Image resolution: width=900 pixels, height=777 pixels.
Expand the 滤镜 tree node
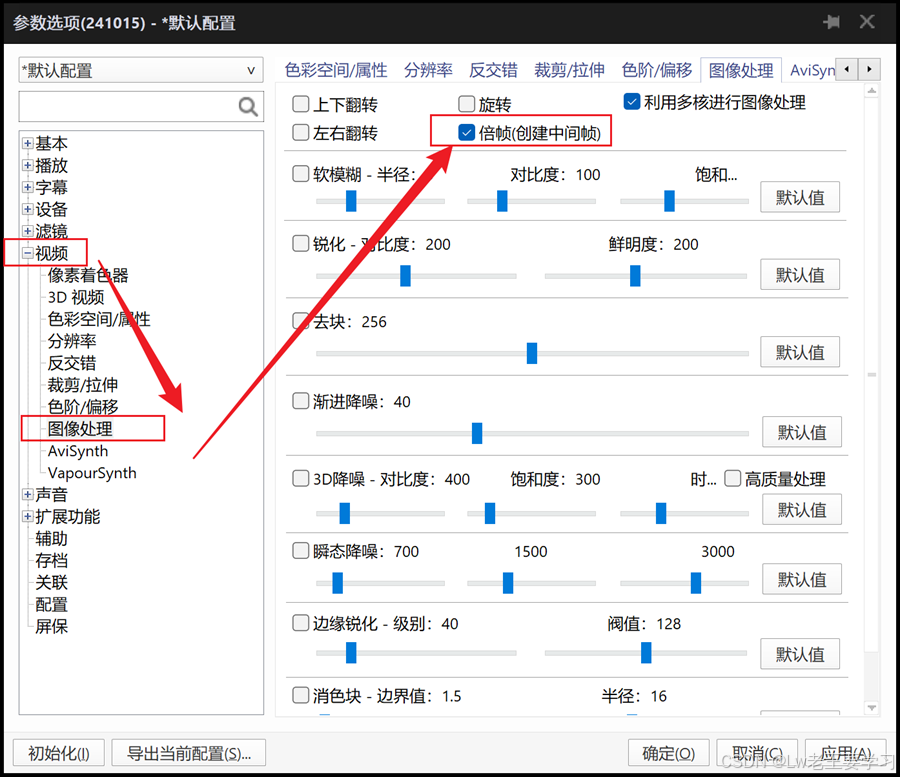click(x=28, y=231)
